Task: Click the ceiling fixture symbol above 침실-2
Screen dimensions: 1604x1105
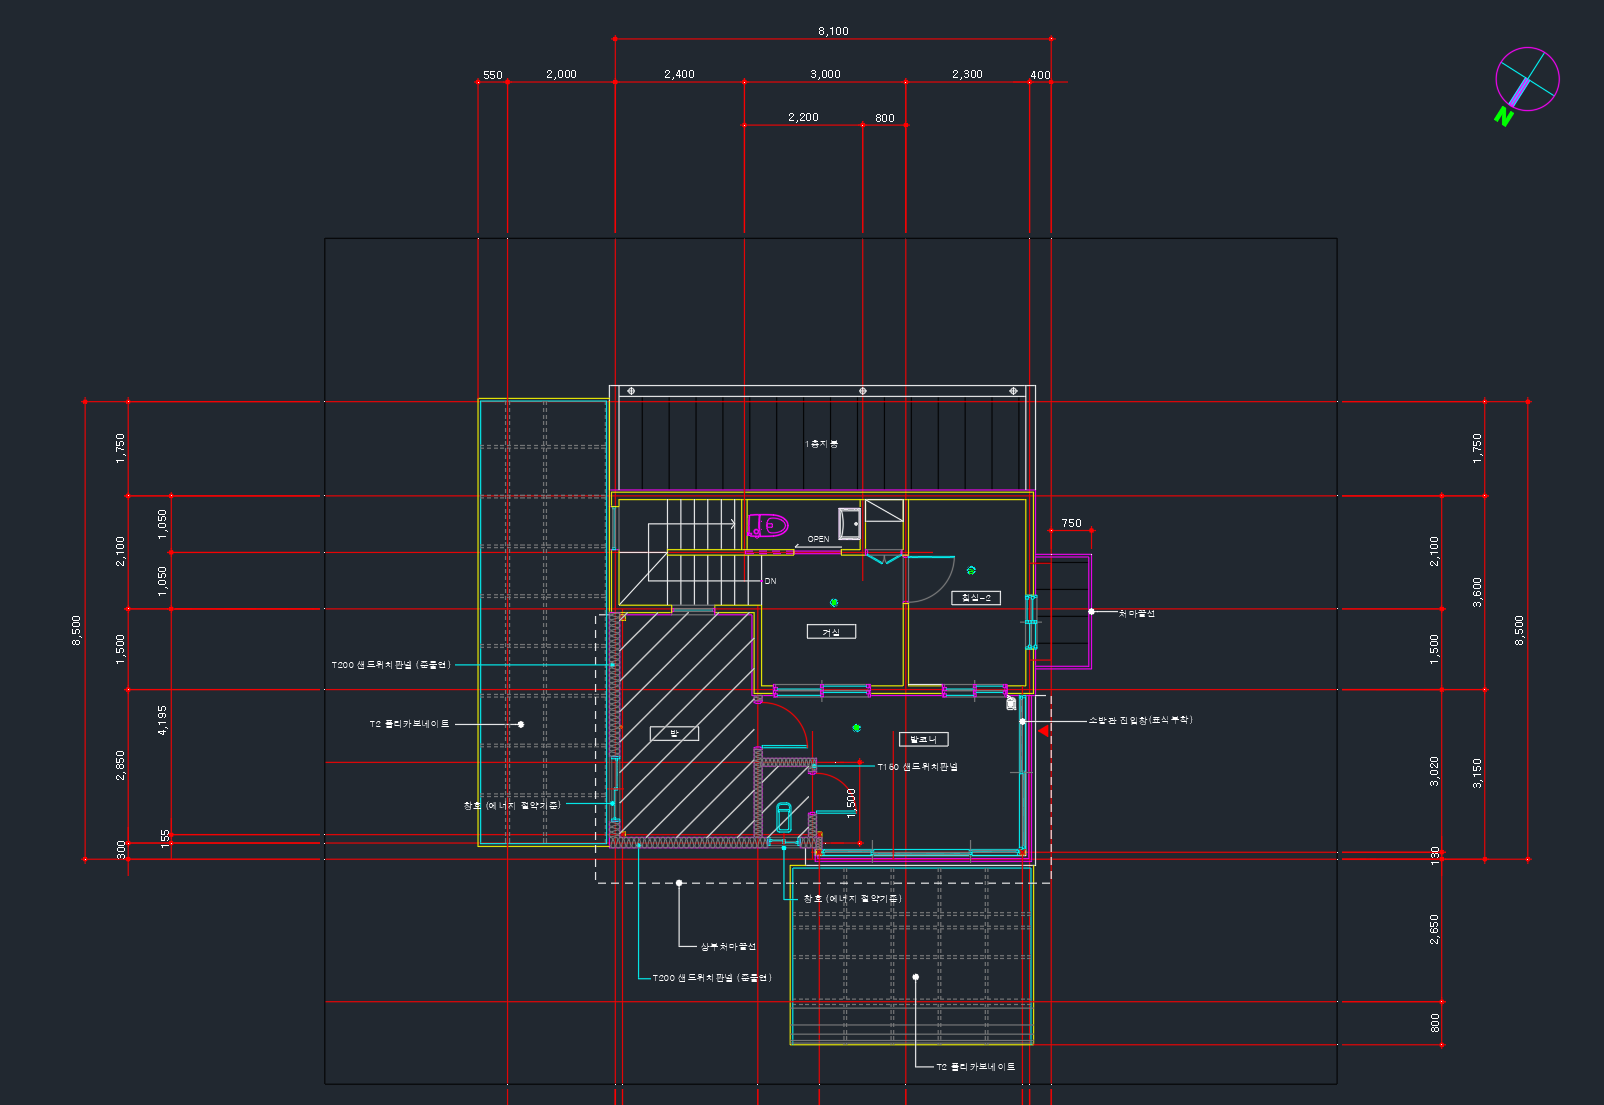Action: [971, 570]
